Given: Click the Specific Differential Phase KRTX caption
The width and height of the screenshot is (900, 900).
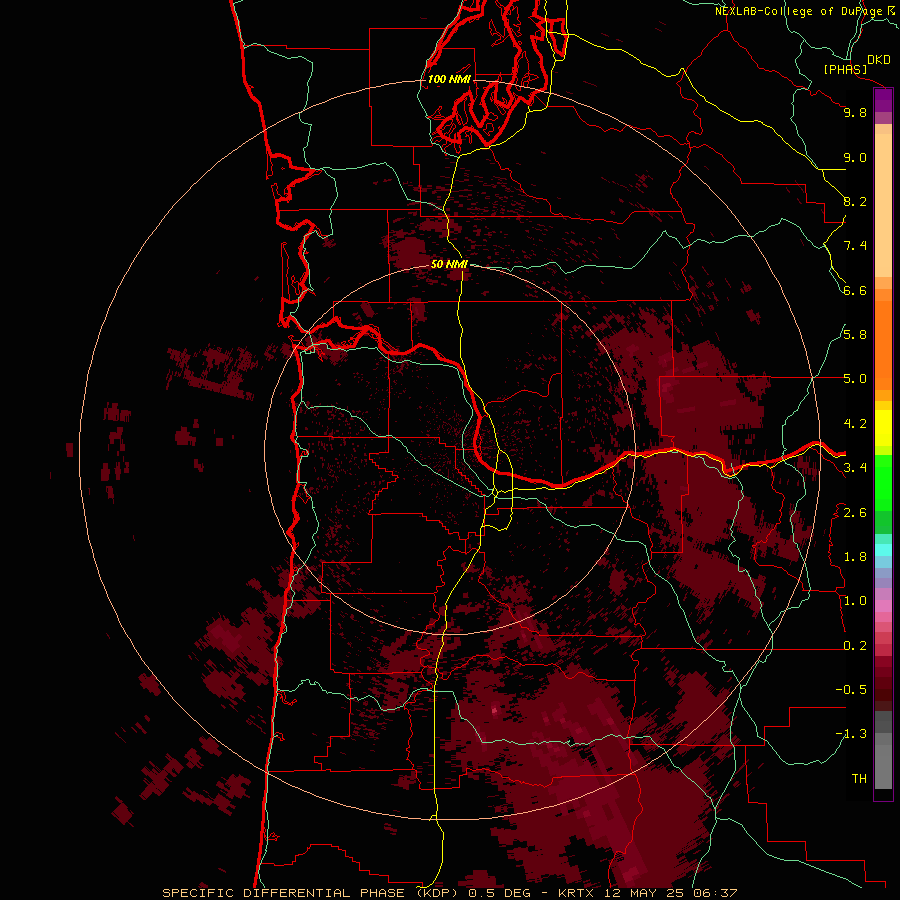Looking at the screenshot, I should pyautogui.click(x=449, y=893).
